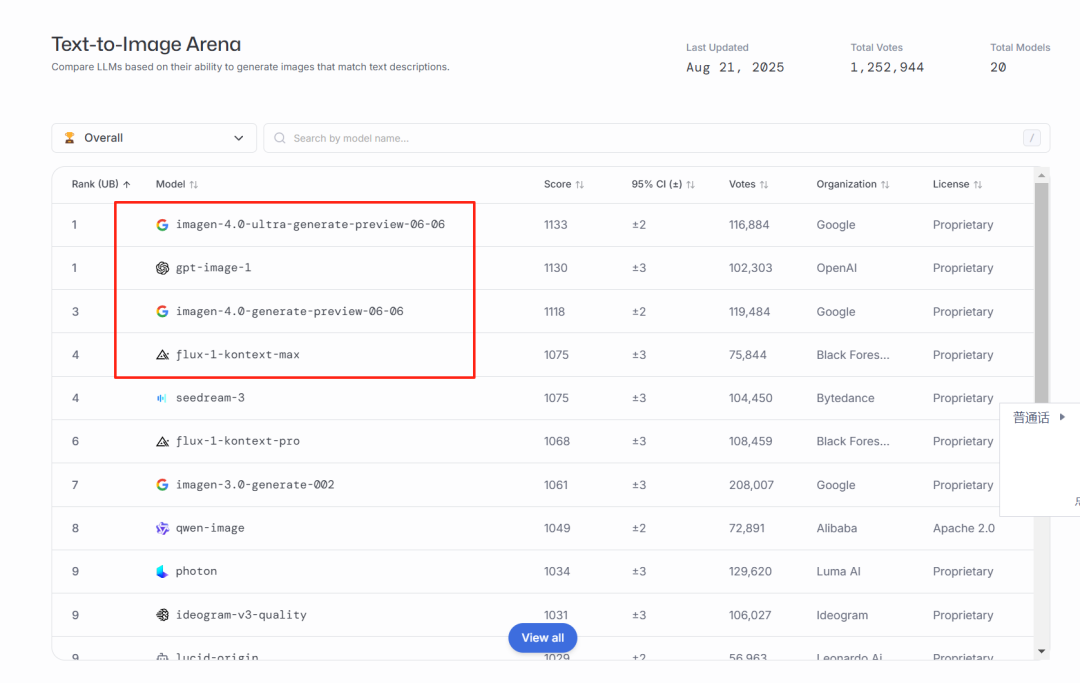Click the slash shortcut badge in search
The image size is (1080, 683).
(x=1031, y=138)
